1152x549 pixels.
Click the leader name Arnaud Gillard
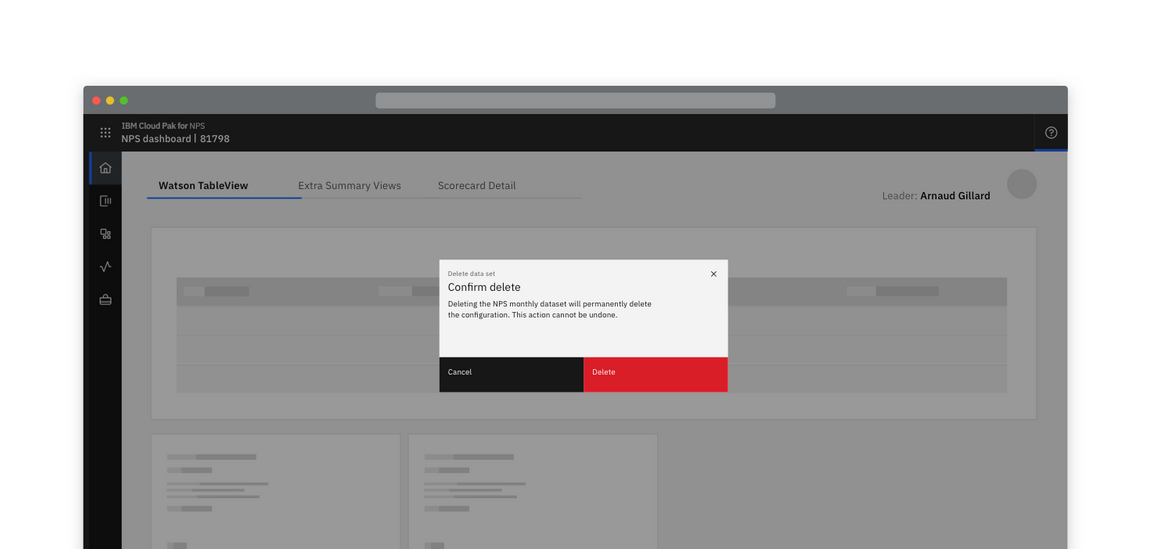(954, 196)
